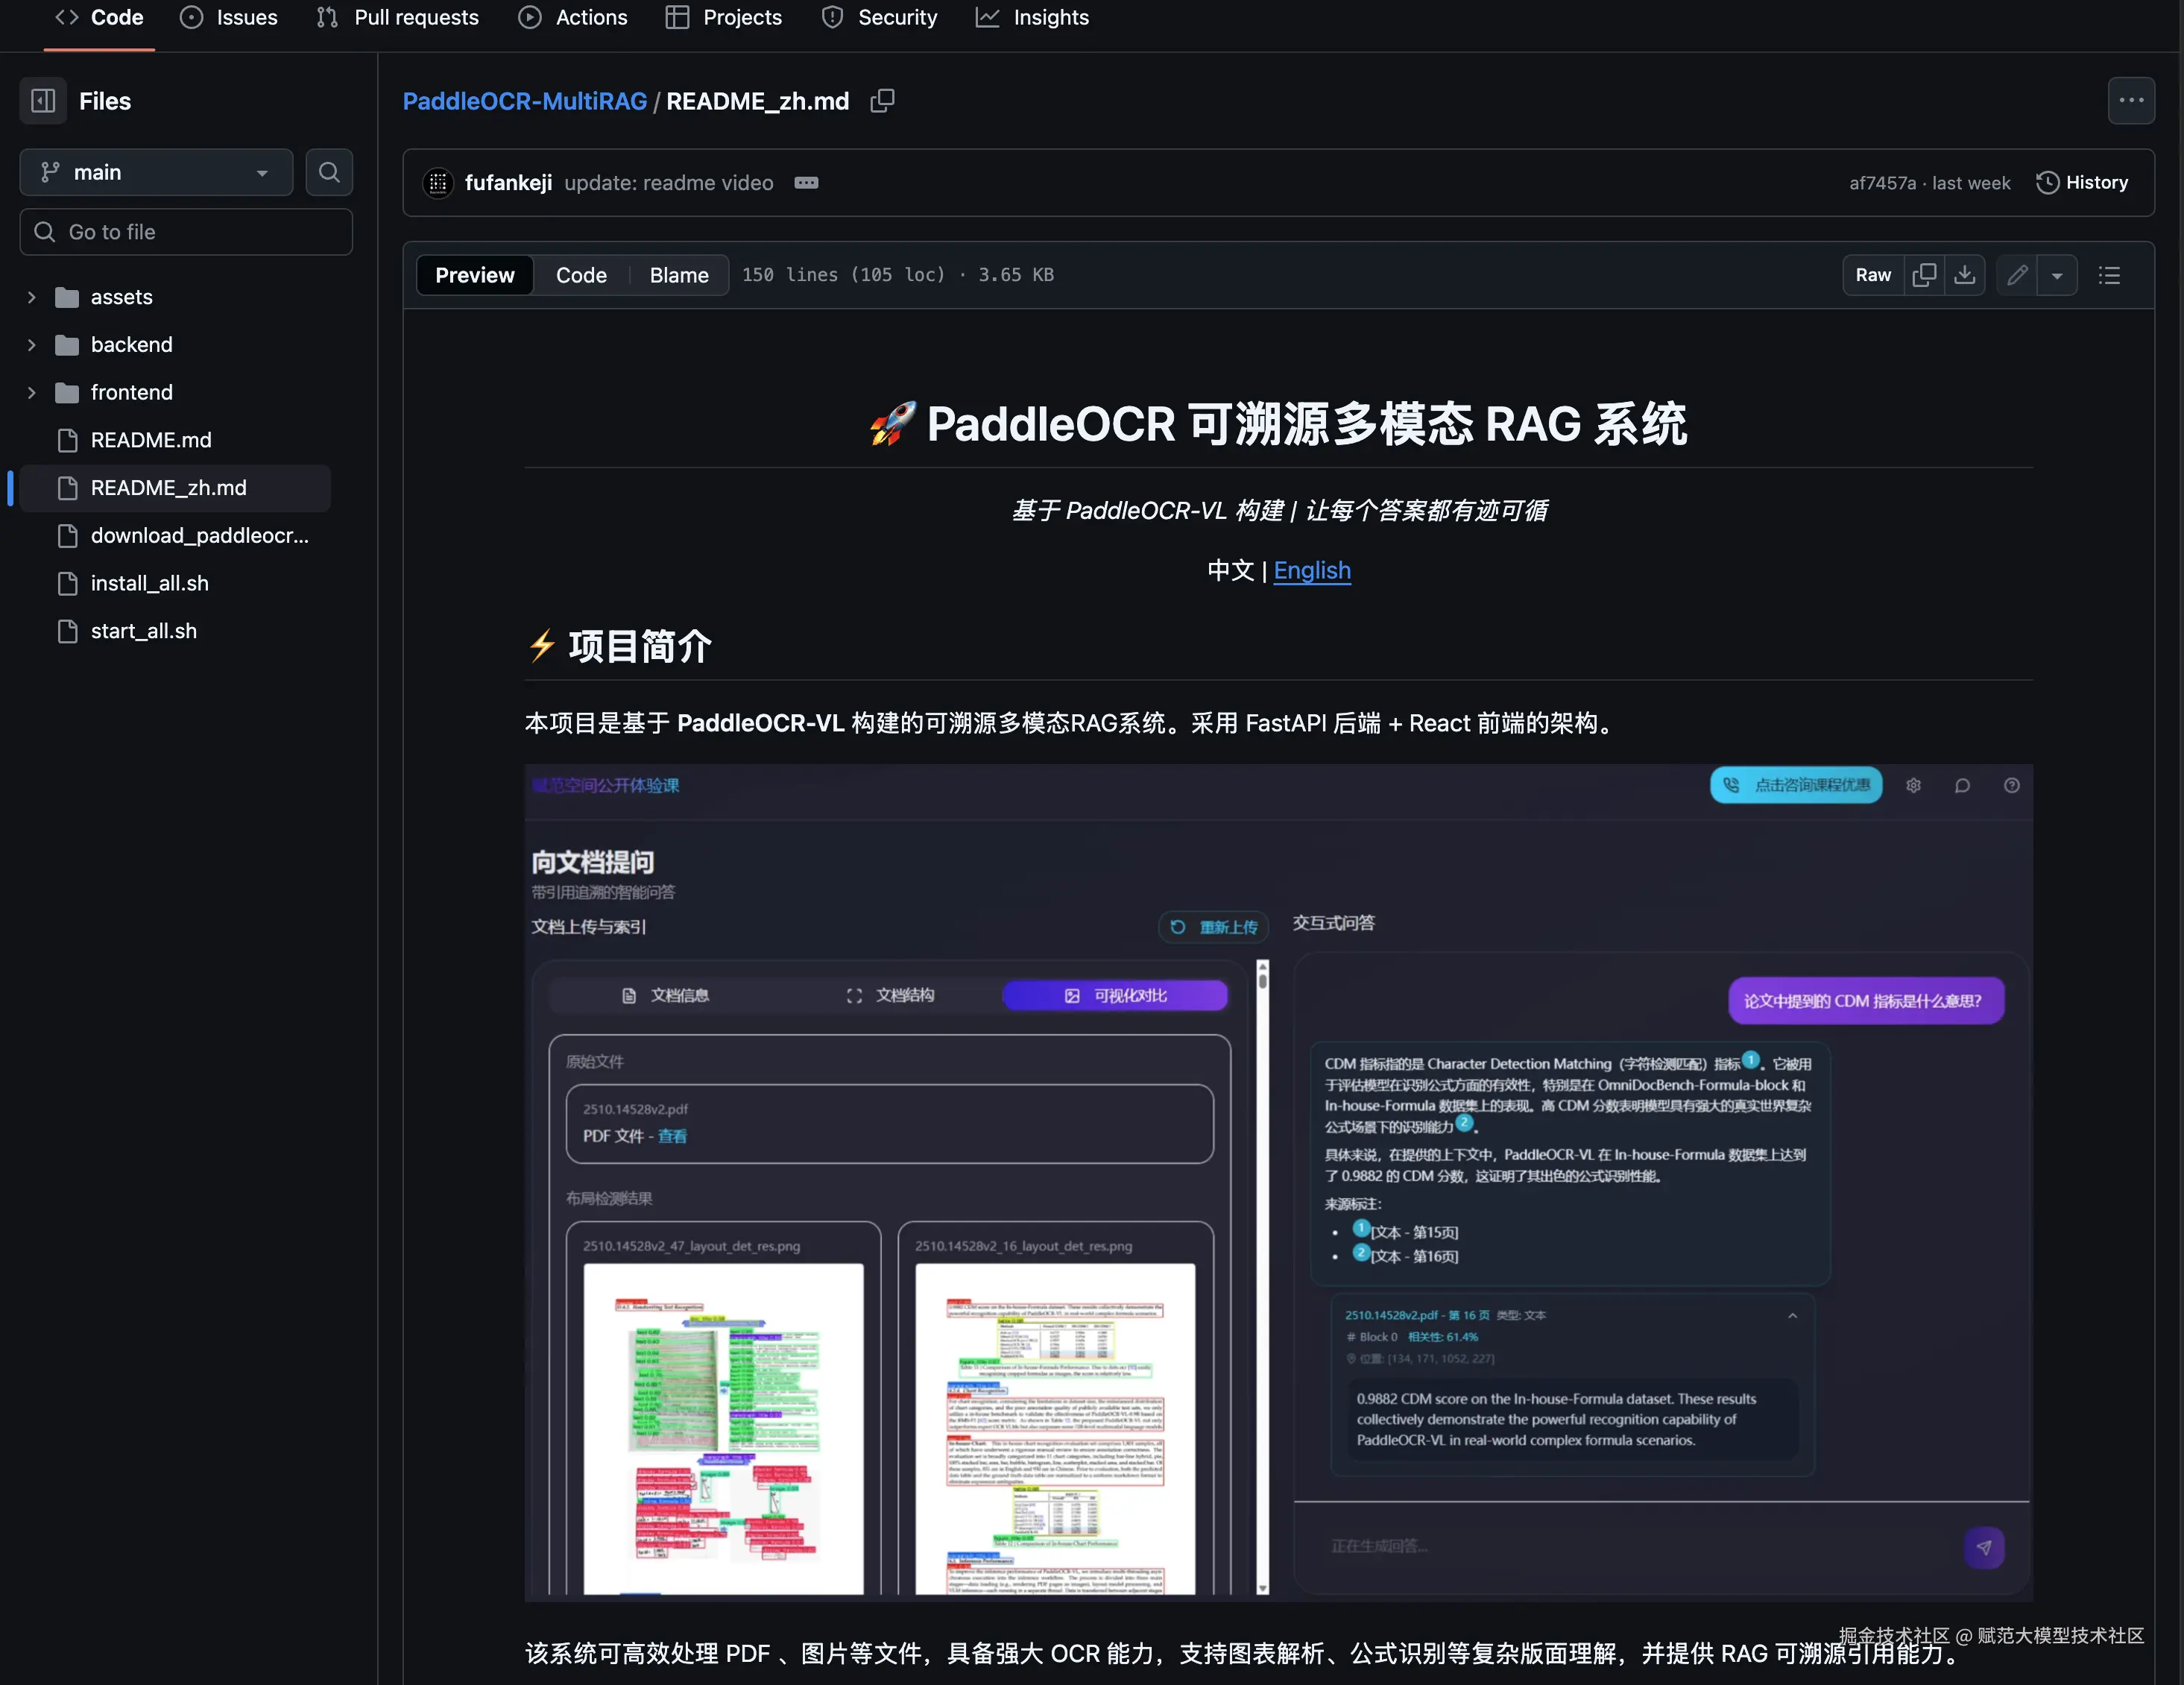Click the Go to file search field
This screenshot has width=2184, height=1685.
click(186, 232)
